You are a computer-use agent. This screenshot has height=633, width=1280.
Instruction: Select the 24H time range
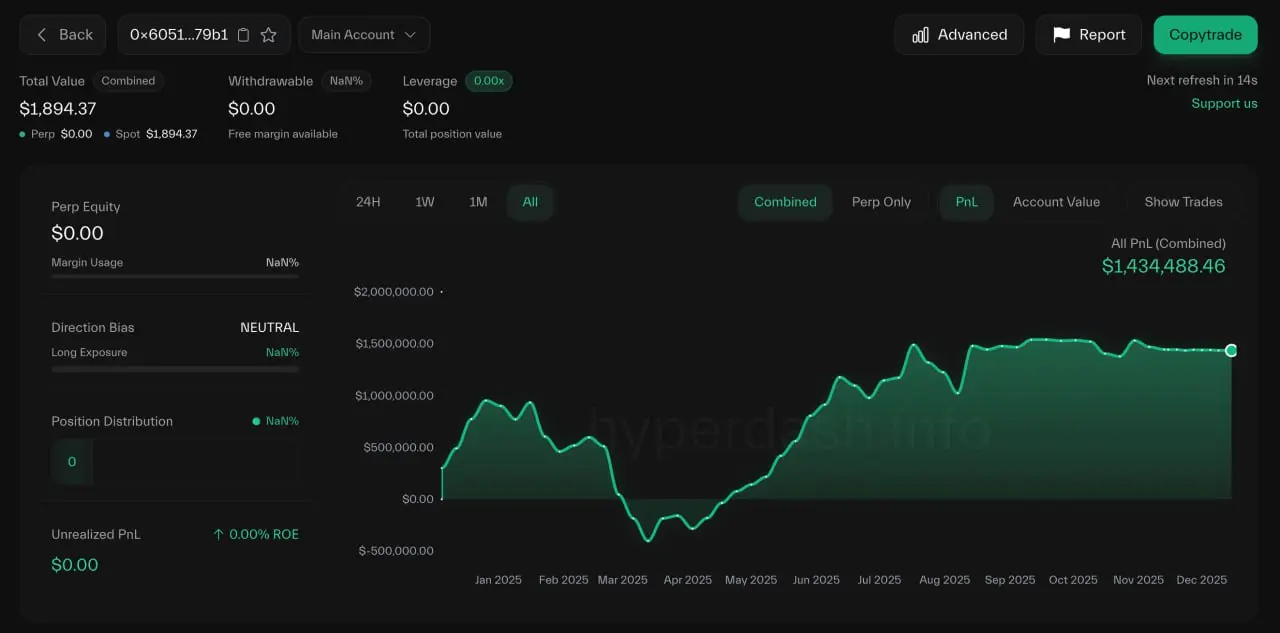(x=368, y=202)
